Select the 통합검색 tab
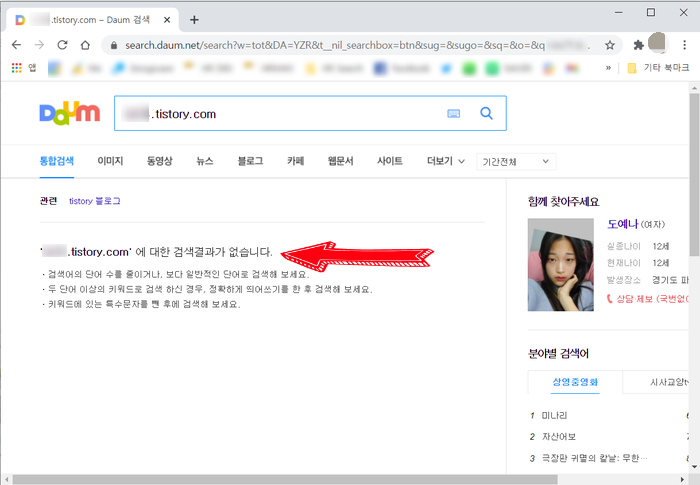The height and width of the screenshot is (485, 700). [x=57, y=161]
